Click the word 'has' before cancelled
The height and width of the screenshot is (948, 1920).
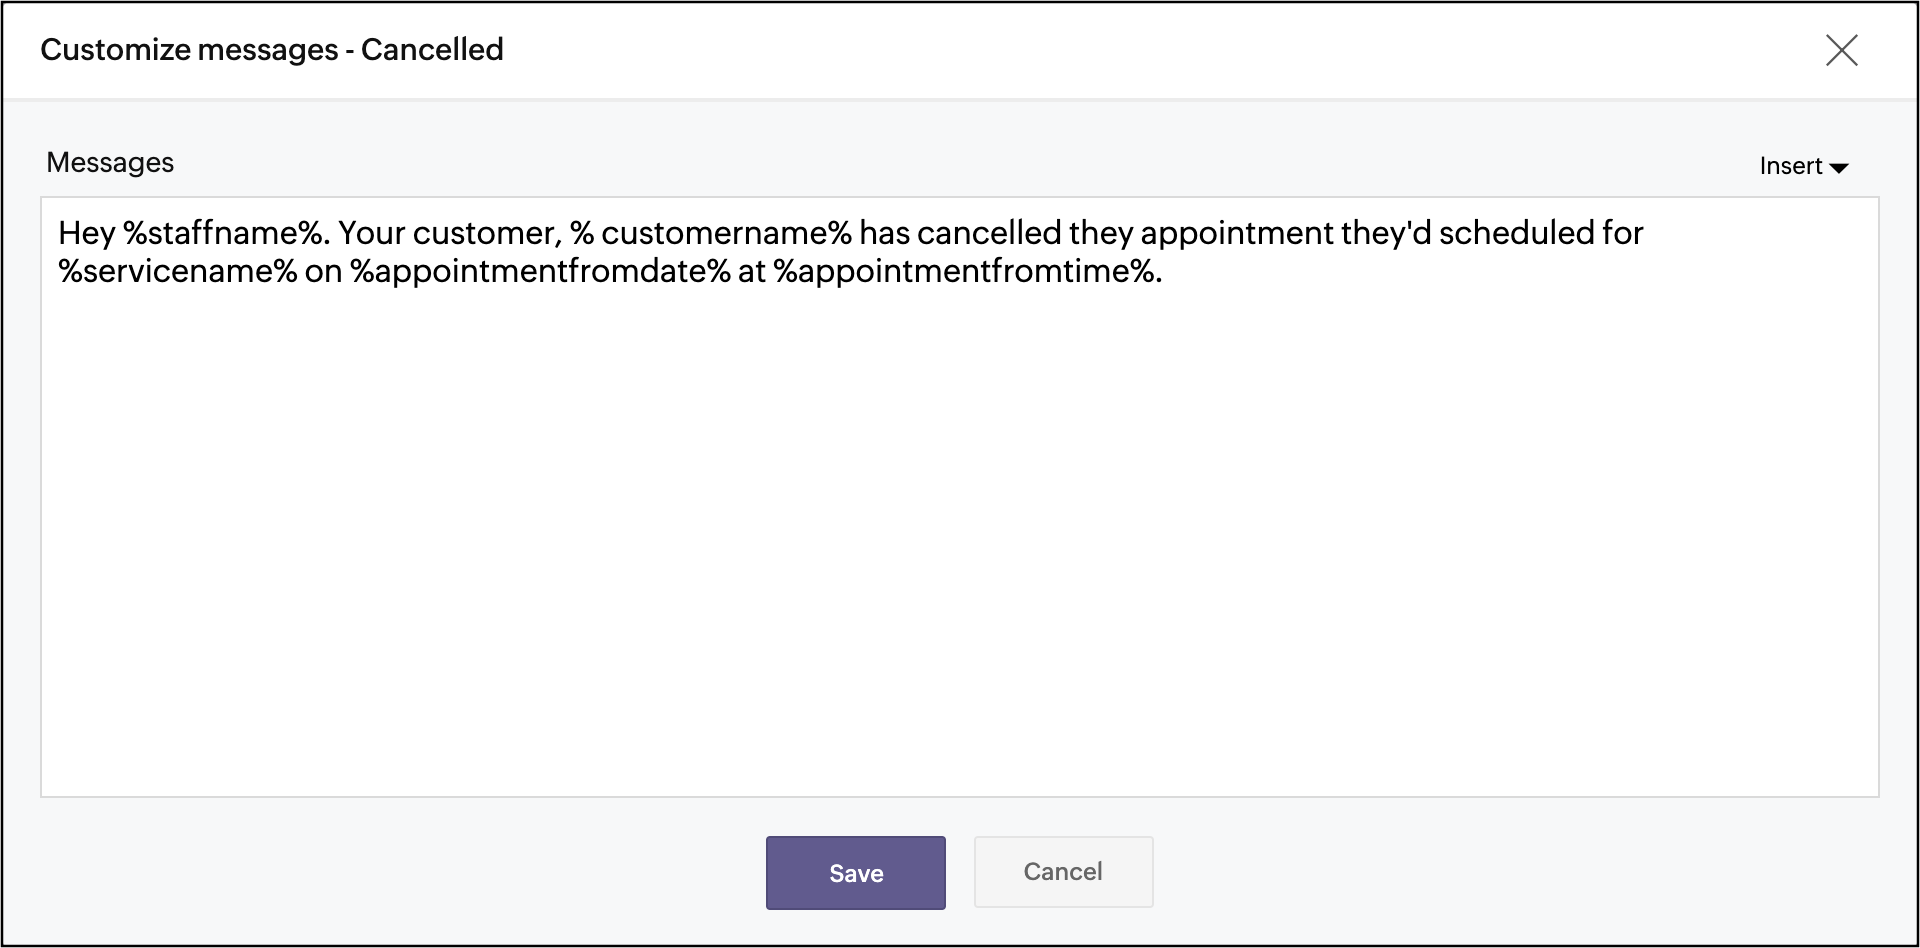click(884, 233)
